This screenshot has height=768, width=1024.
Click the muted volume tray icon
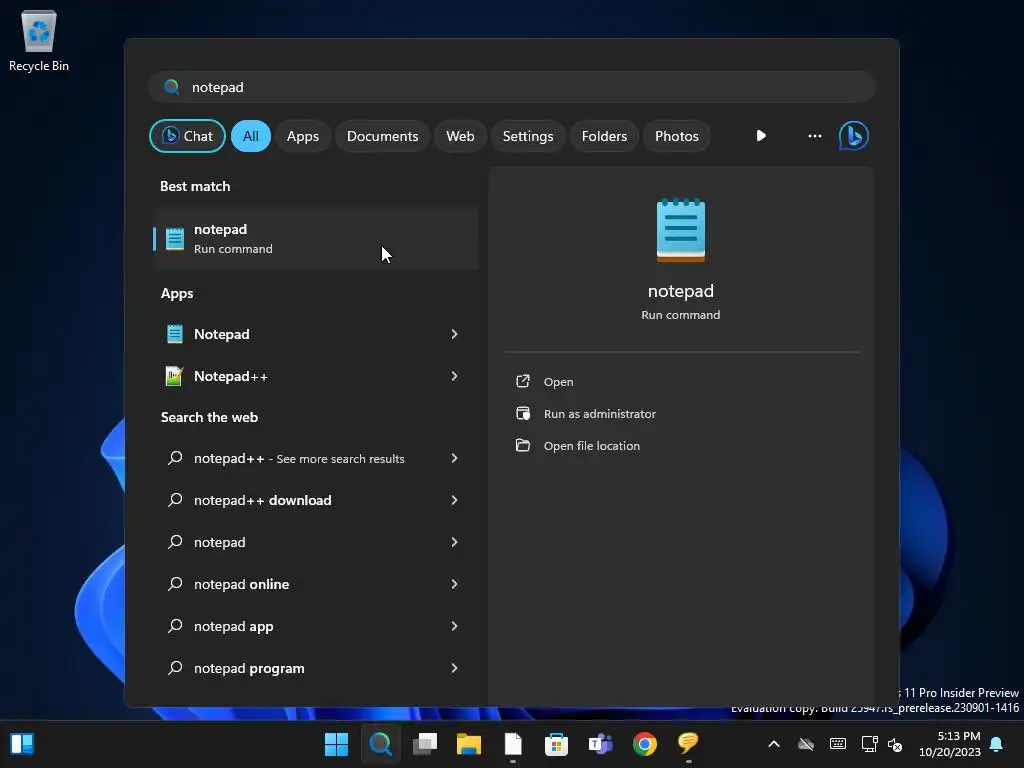click(x=895, y=744)
